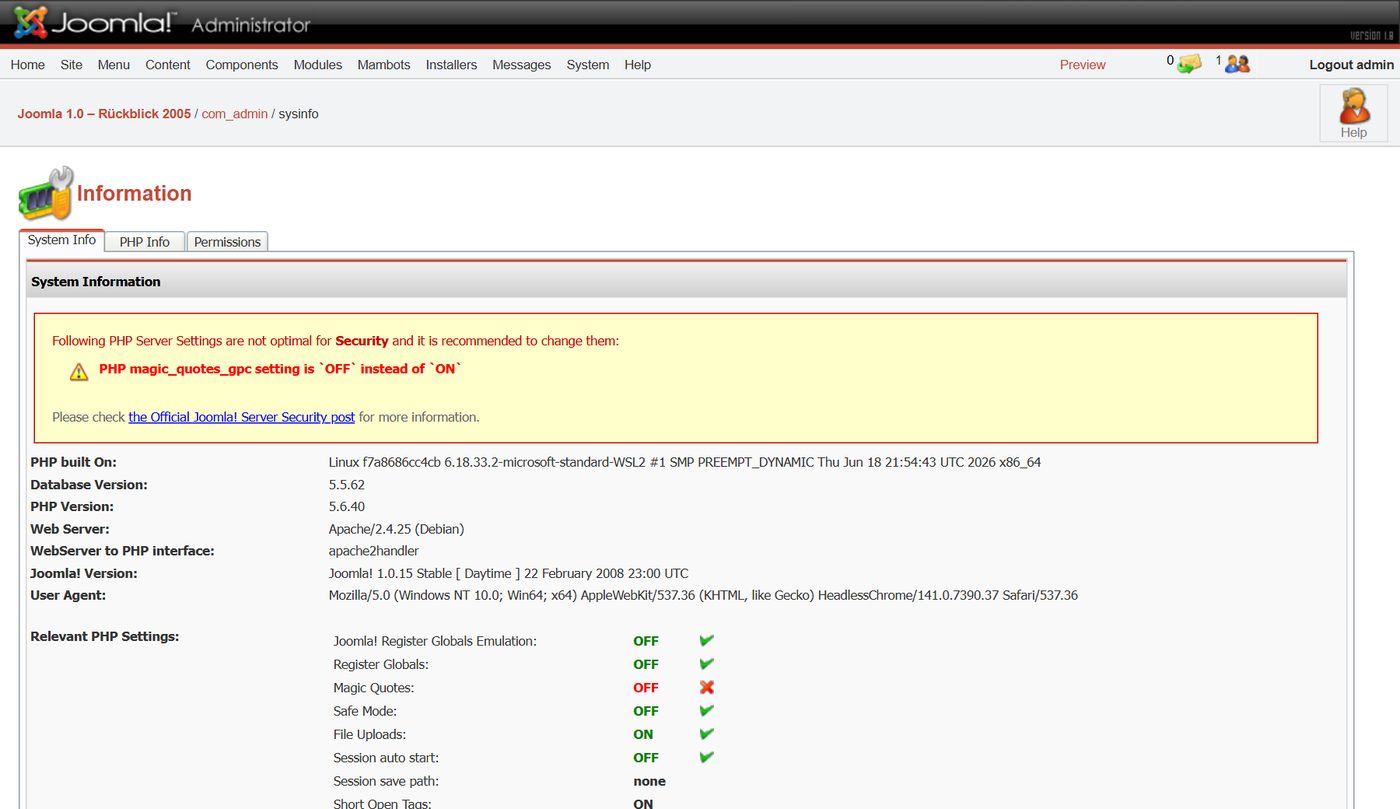This screenshot has width=1400, height=809.
Task: Click the Preview link
Action: coord(1083,65)
